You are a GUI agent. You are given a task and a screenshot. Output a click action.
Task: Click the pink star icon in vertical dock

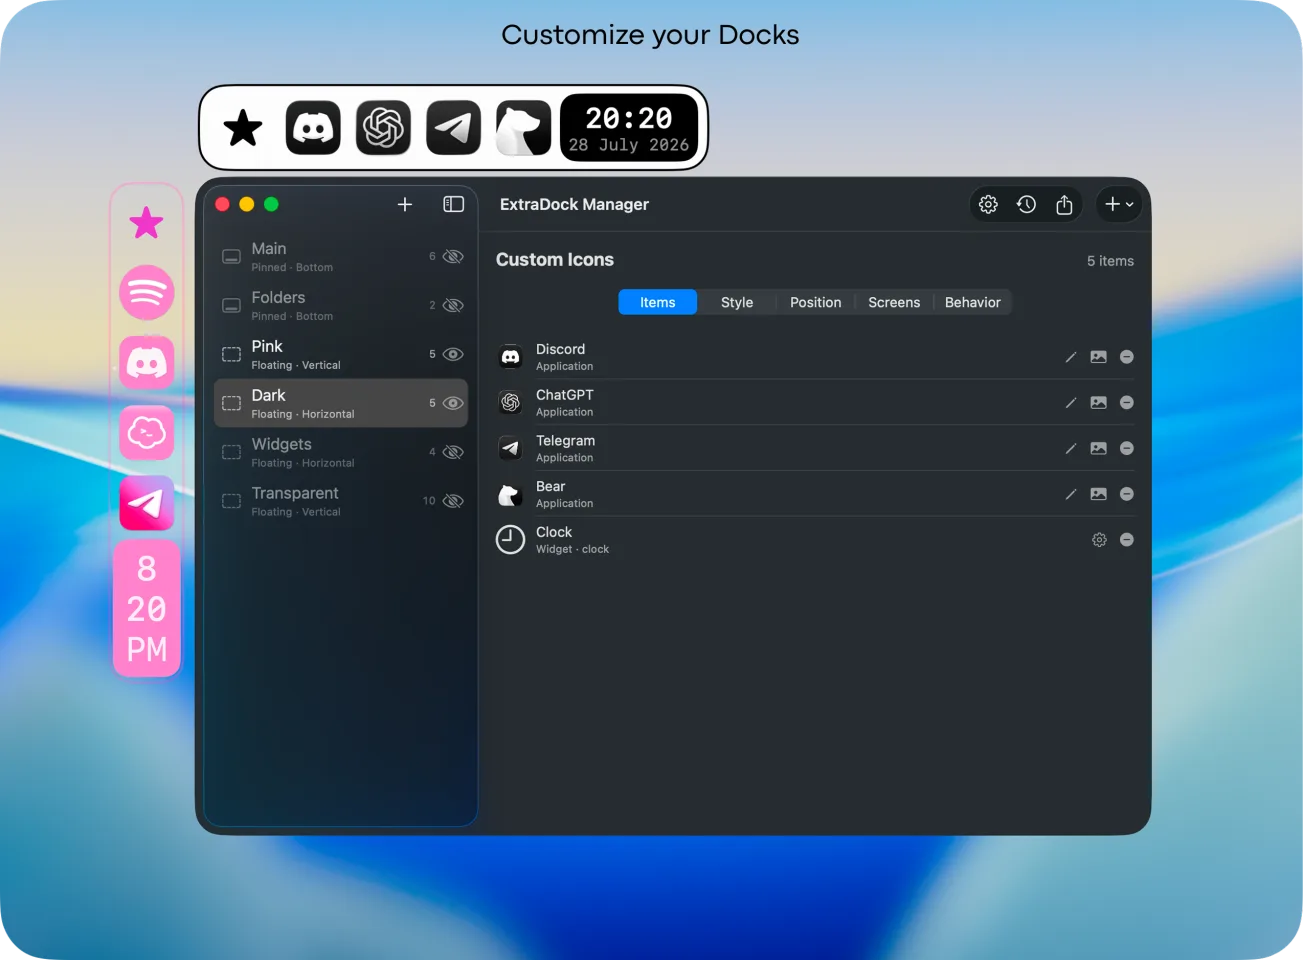coord(147,222)
